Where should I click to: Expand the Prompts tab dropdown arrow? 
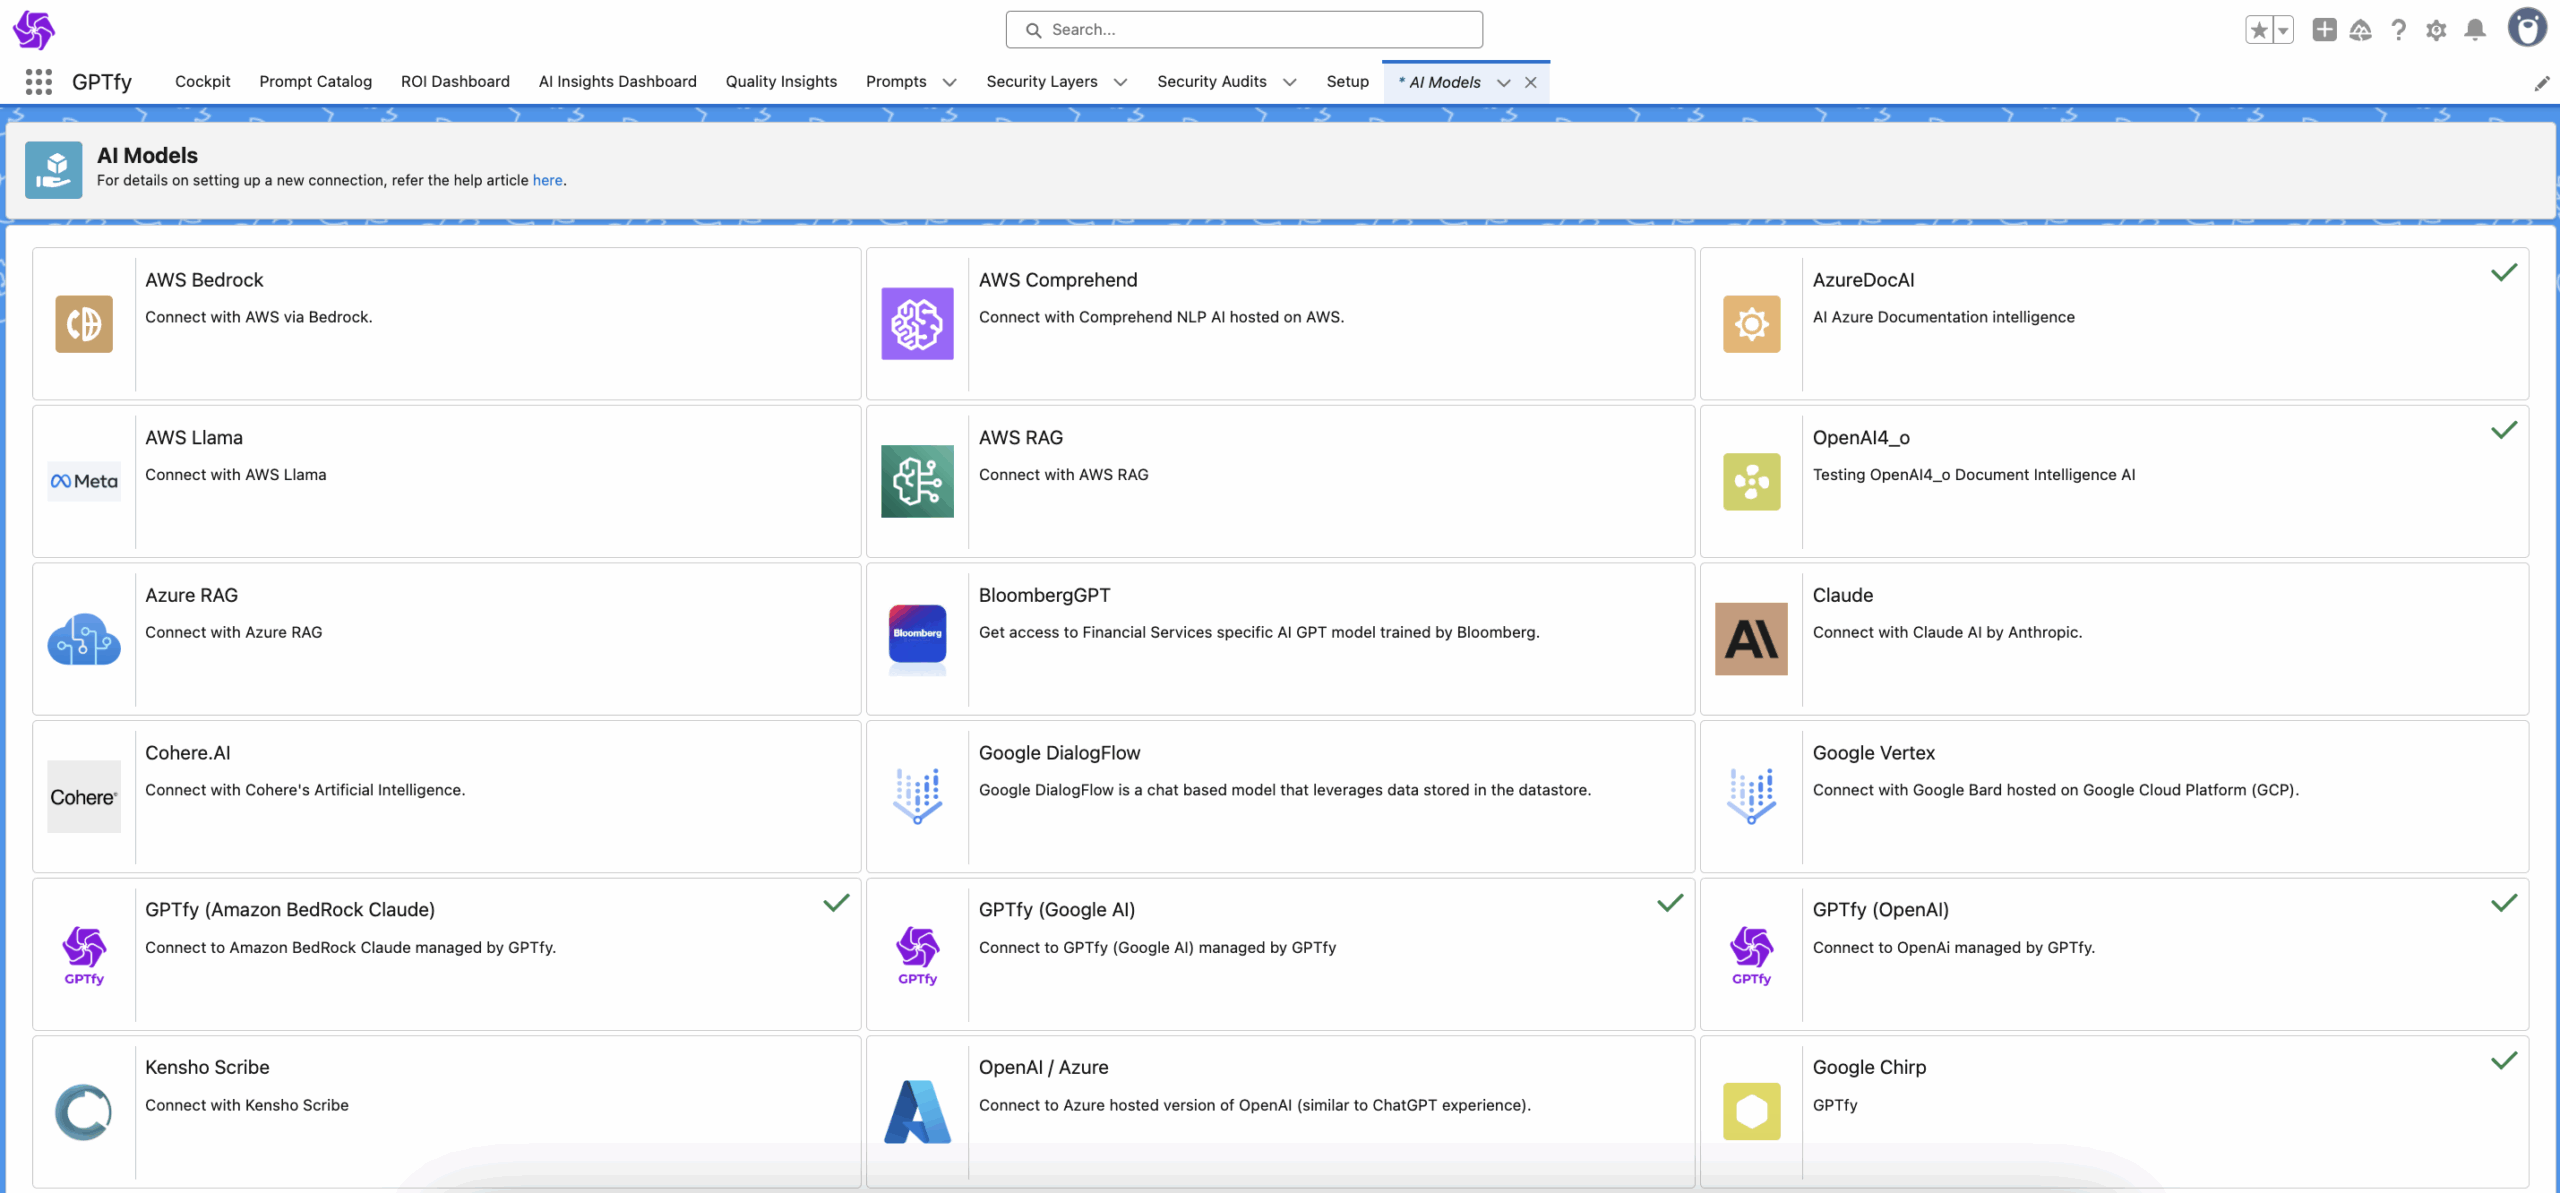click(x=950, y=82)
